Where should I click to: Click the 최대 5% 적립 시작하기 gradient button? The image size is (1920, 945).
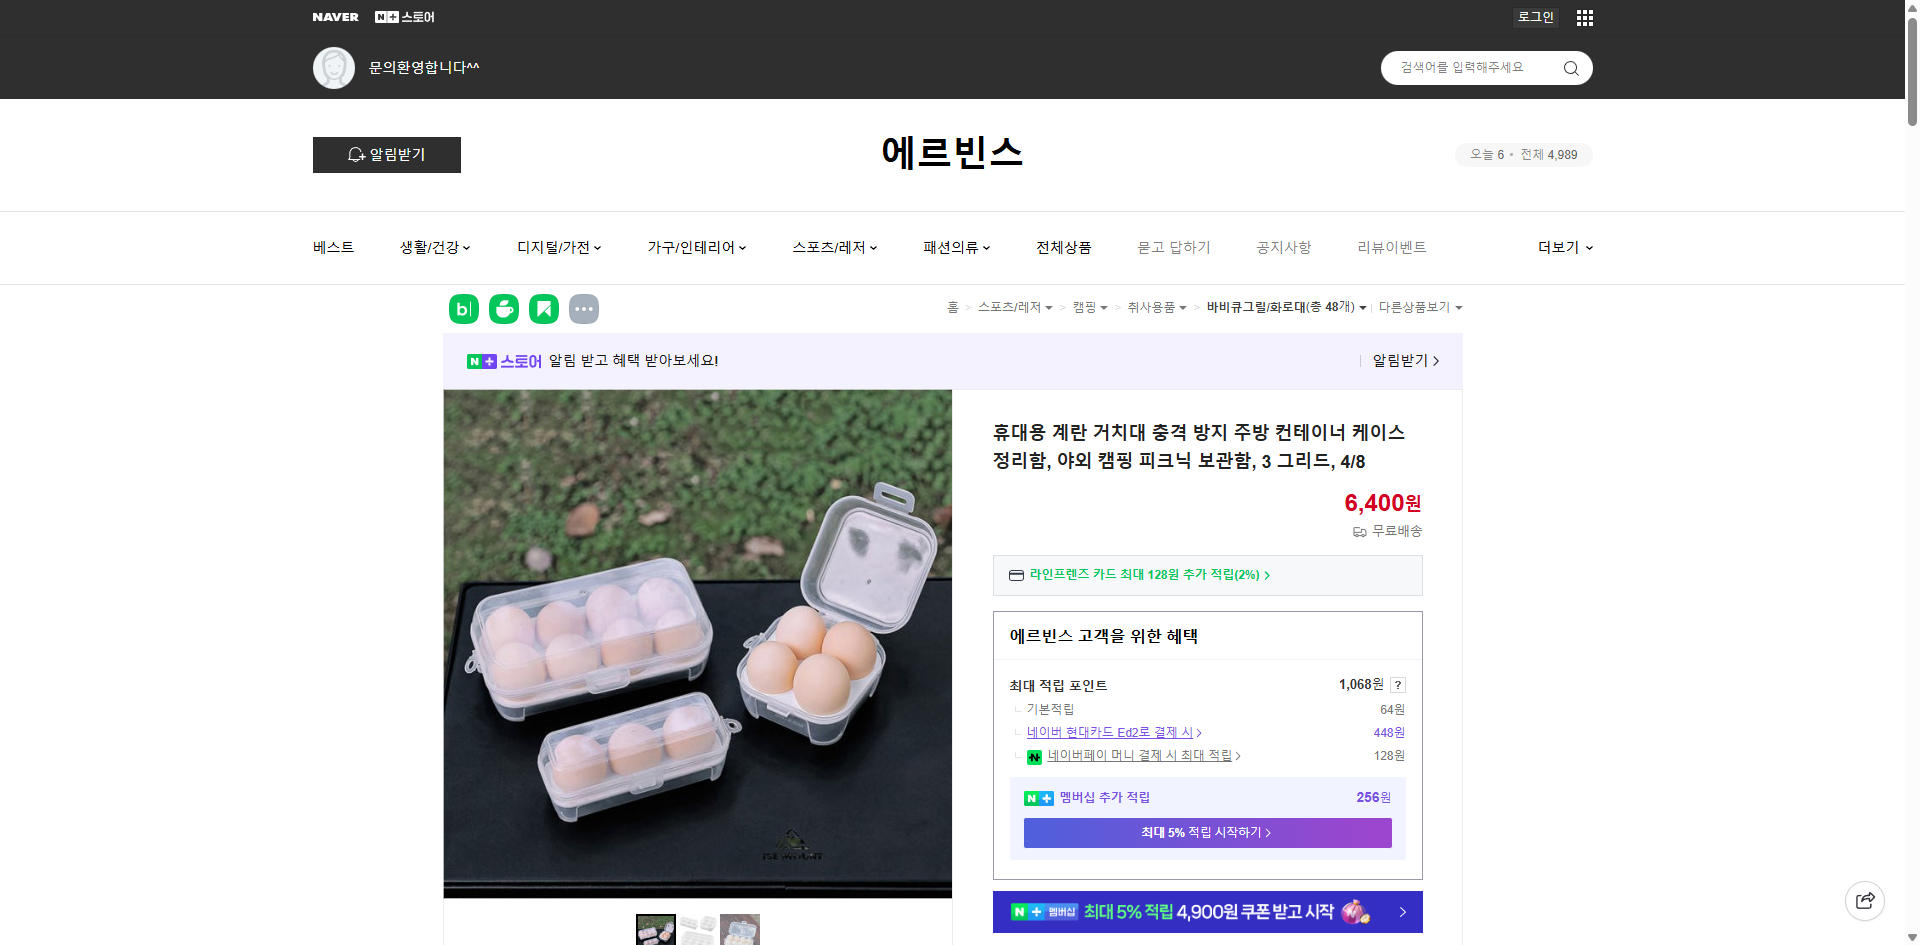click(1206, 832)
